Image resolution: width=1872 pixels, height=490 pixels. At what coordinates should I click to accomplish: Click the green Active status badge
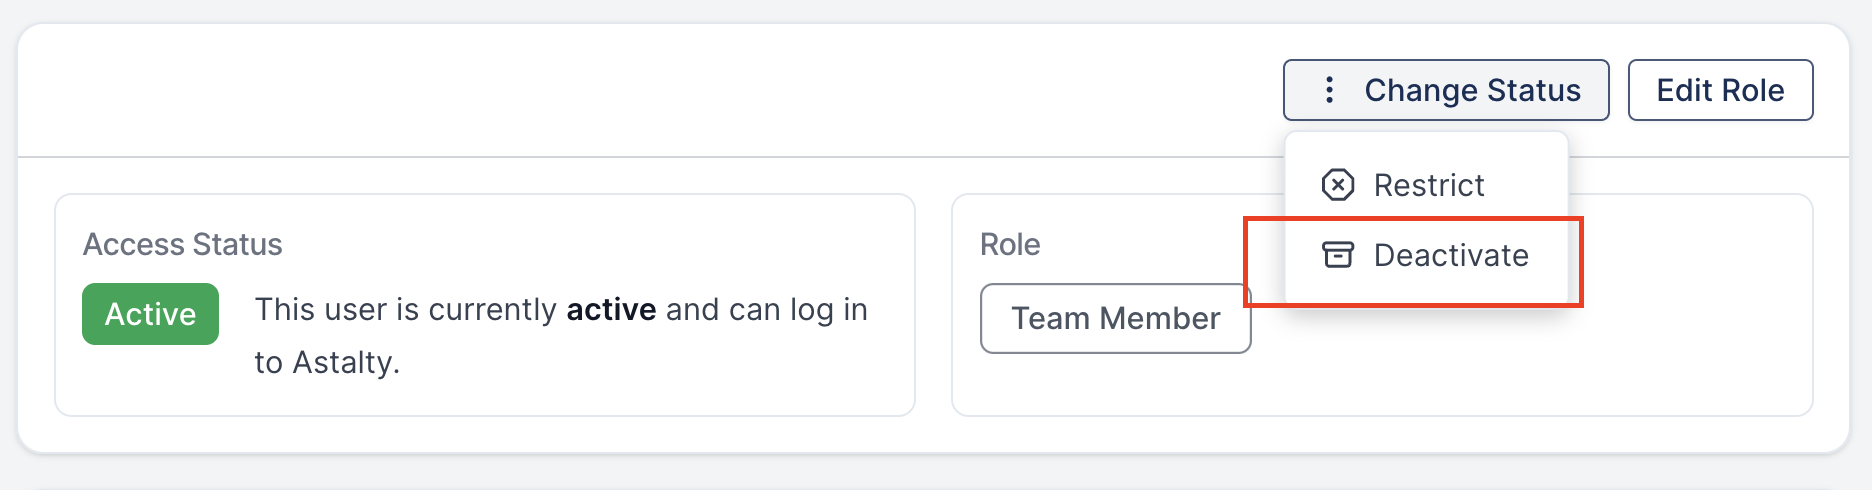(x=150, y=314)
